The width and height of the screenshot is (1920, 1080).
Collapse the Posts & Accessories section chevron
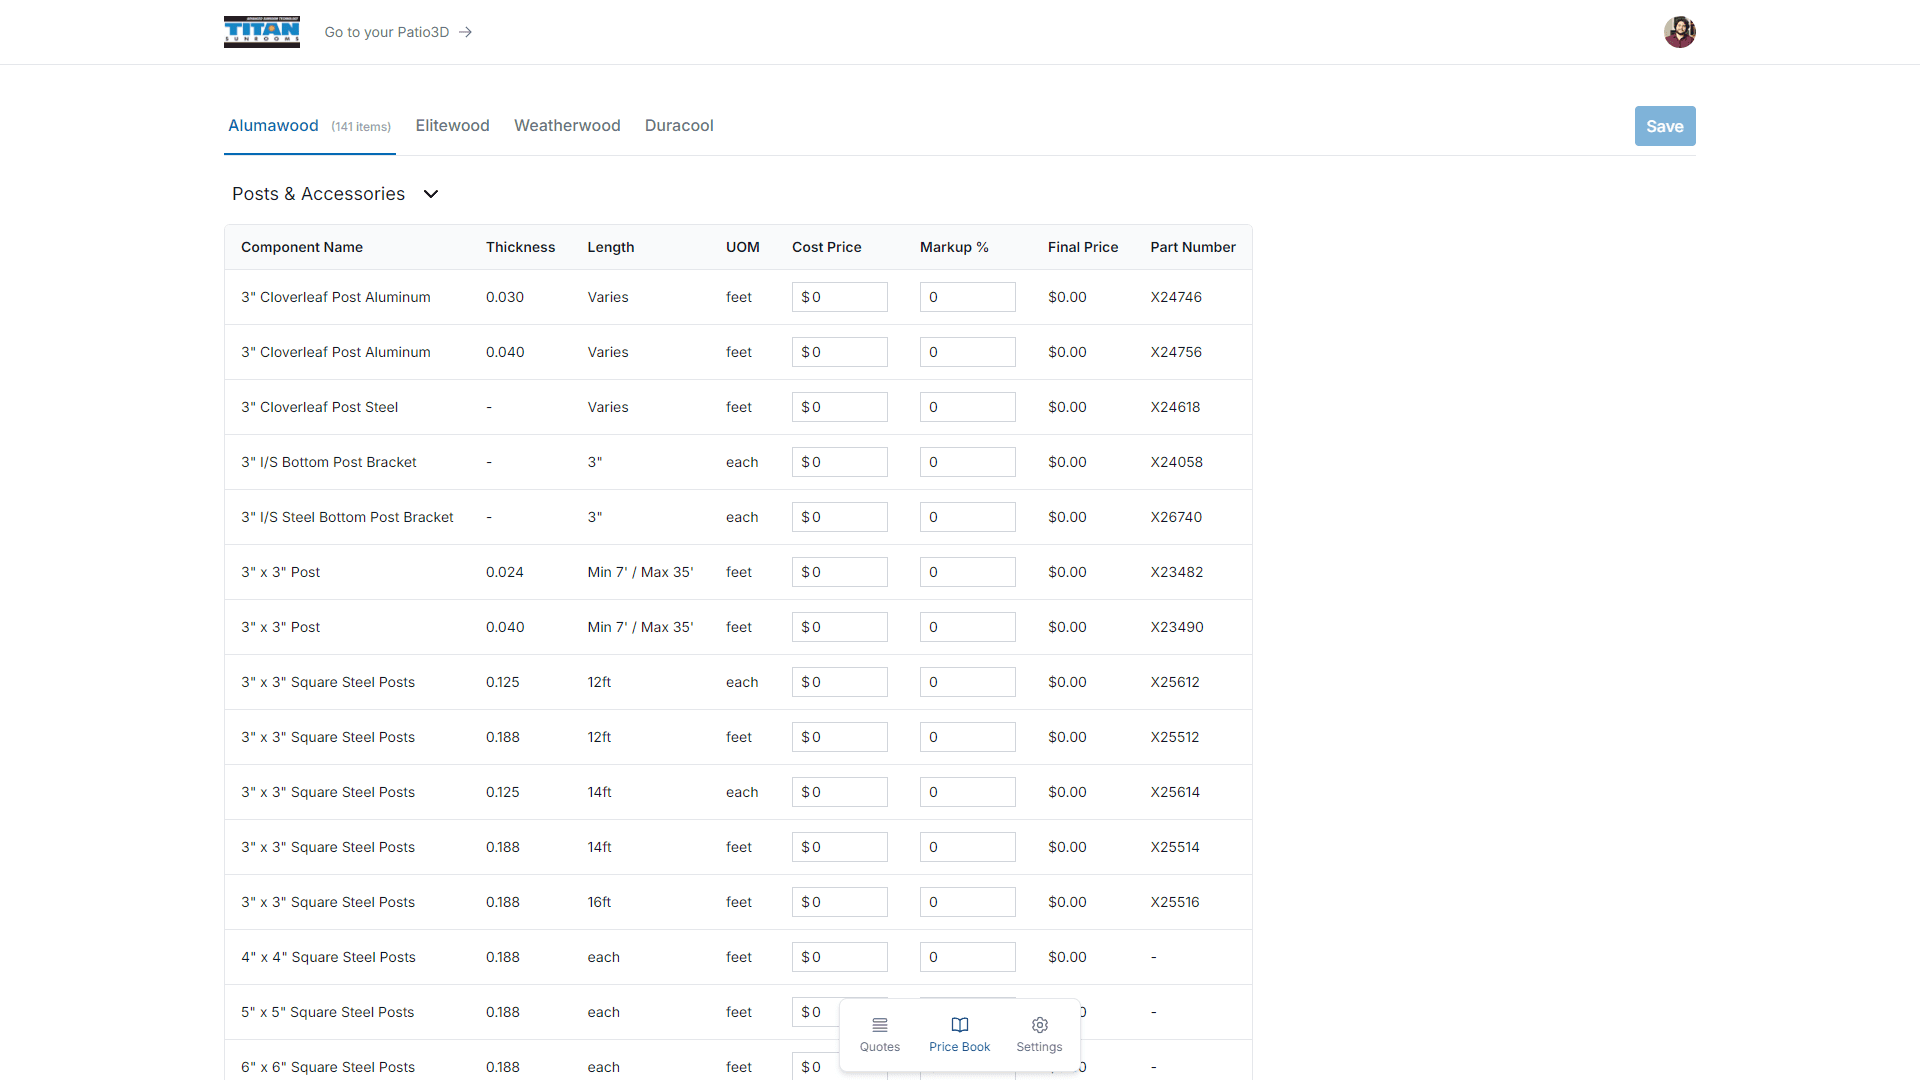pyautogui.click(x=431, y=194)
